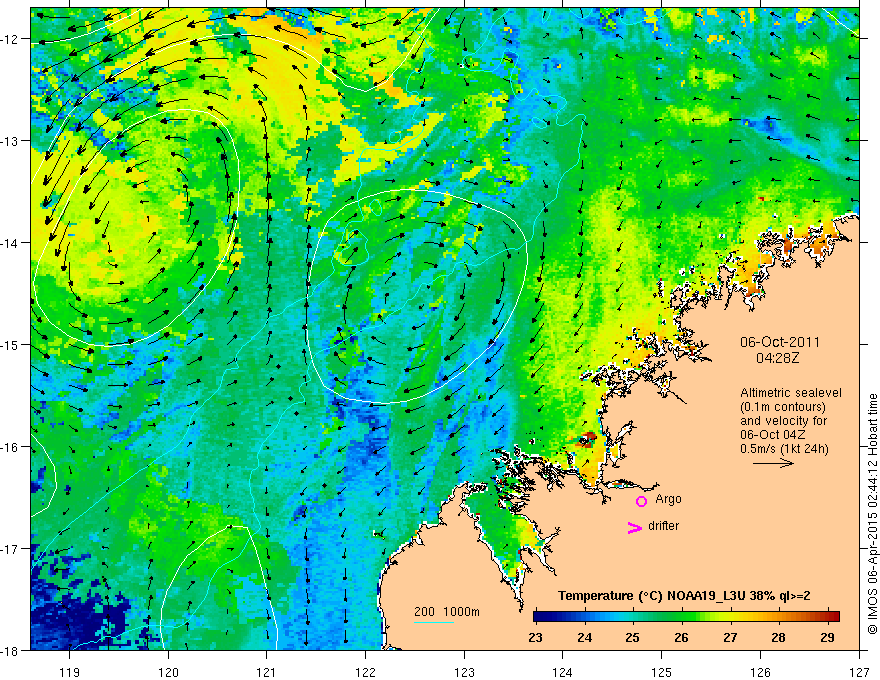Click longitude axis label 120
The width and height of the screenshot is (880, 680).
(x=168, y=672)
